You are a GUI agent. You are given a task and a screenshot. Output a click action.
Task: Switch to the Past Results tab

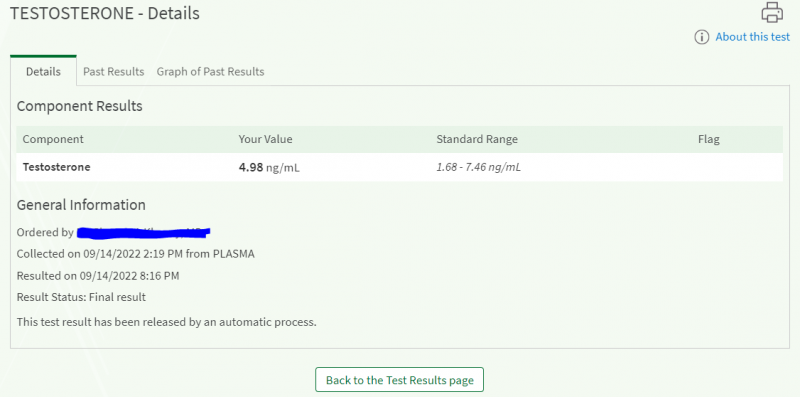pyautogui.click(x=114, y=71)
